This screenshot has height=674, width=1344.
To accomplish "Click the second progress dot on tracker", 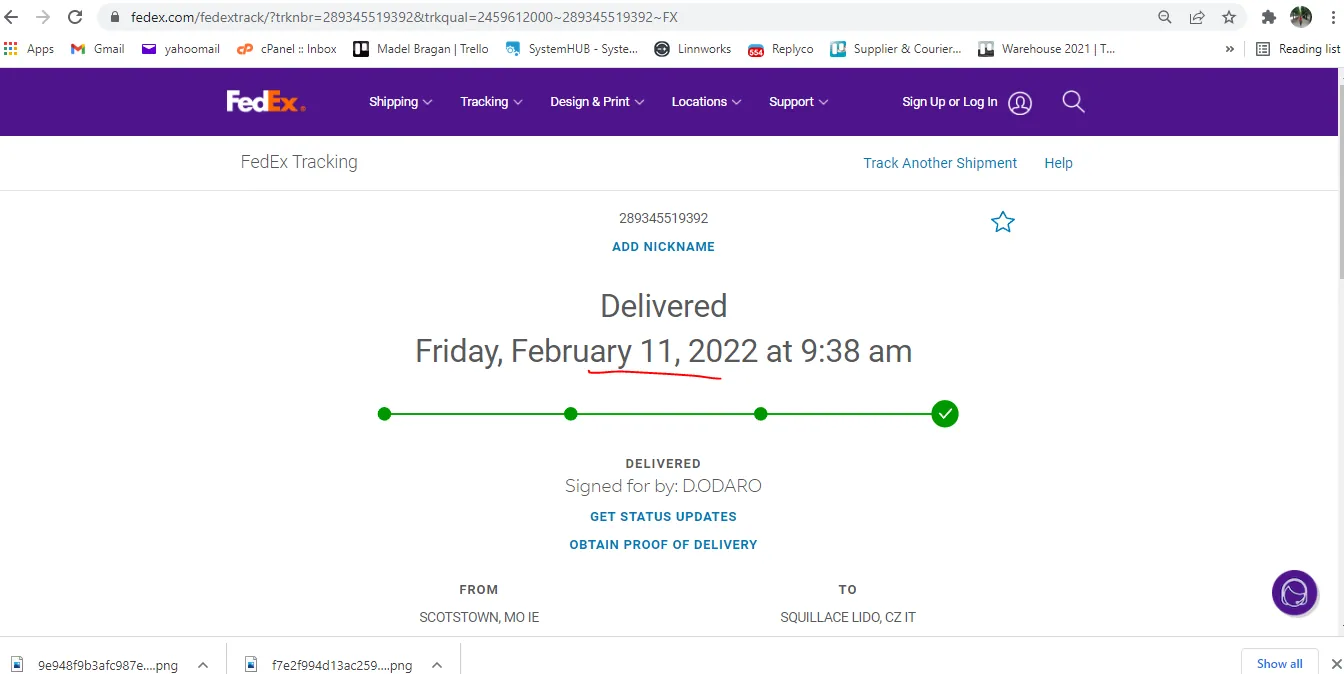I will click(570, 413).
